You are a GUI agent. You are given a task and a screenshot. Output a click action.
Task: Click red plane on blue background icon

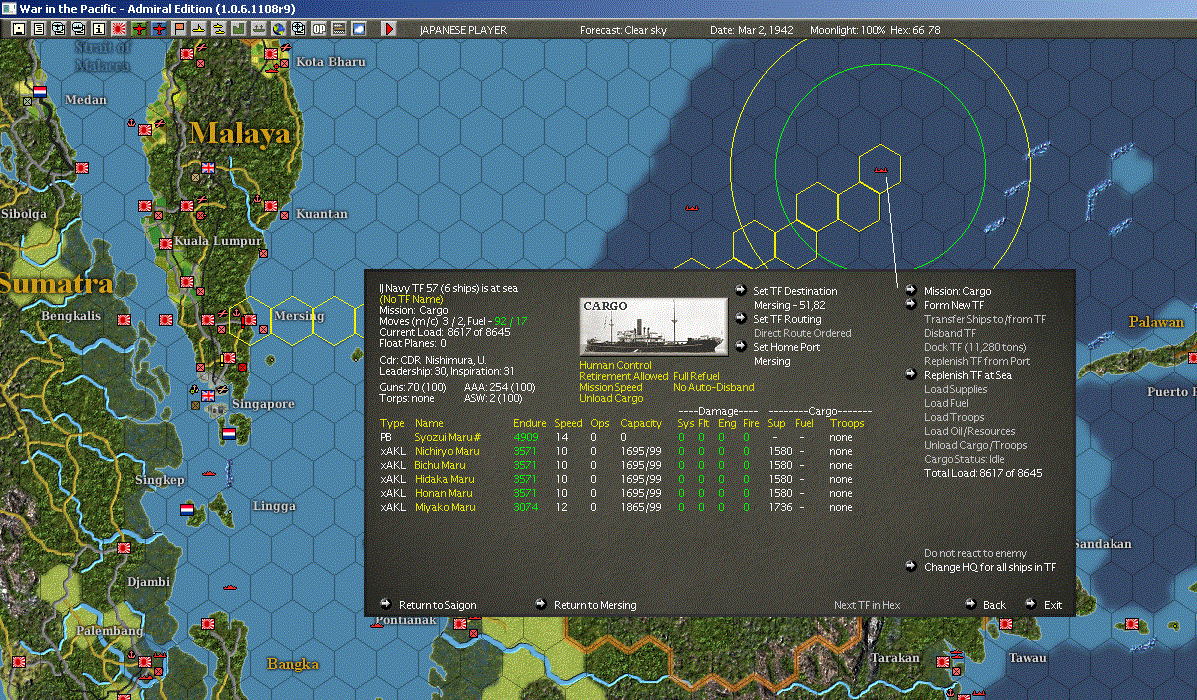click(159, 29)
